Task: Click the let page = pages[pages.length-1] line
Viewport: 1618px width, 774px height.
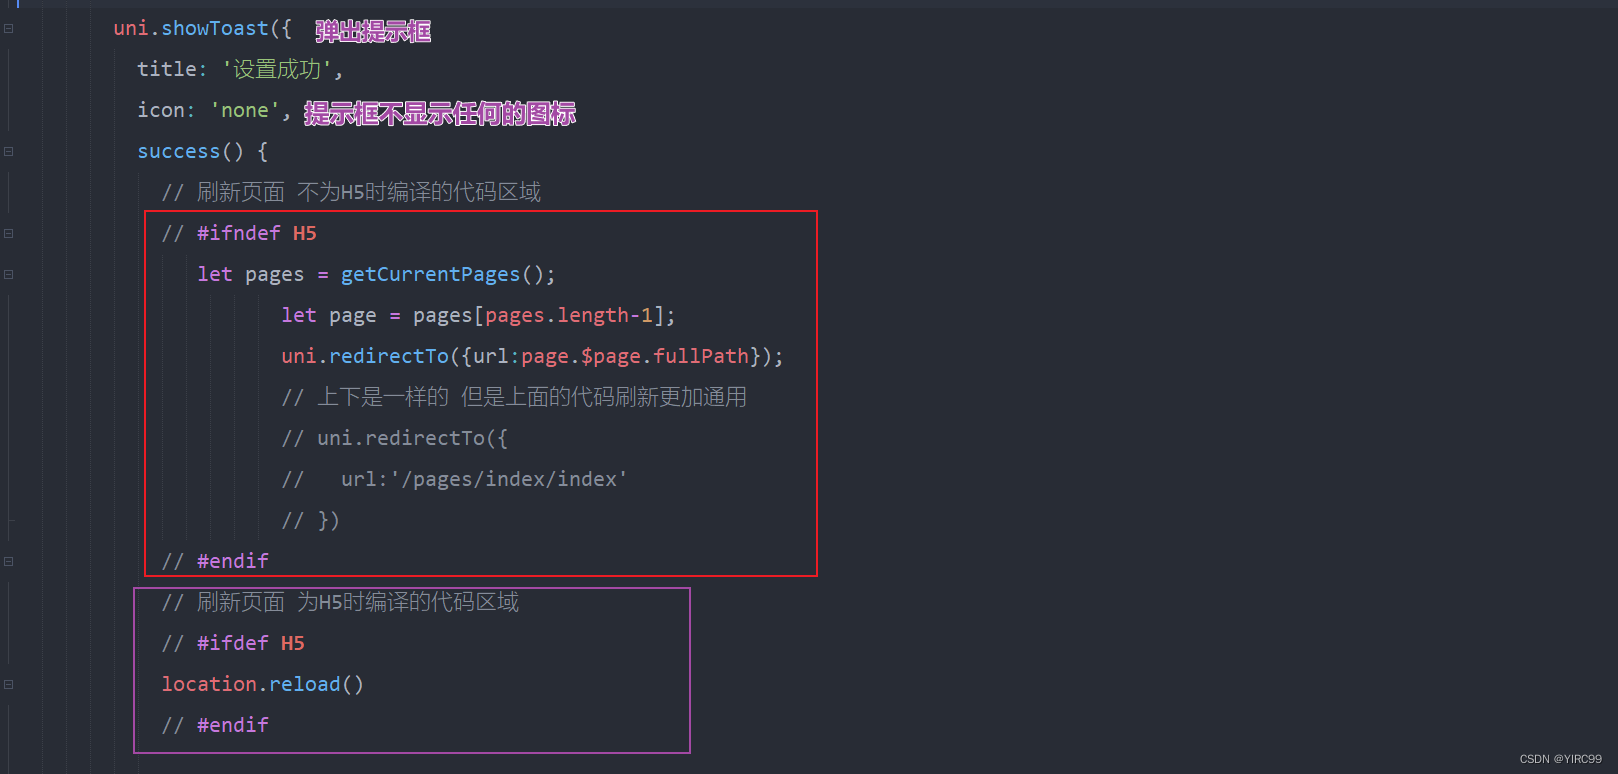Action: click(478, 315)
